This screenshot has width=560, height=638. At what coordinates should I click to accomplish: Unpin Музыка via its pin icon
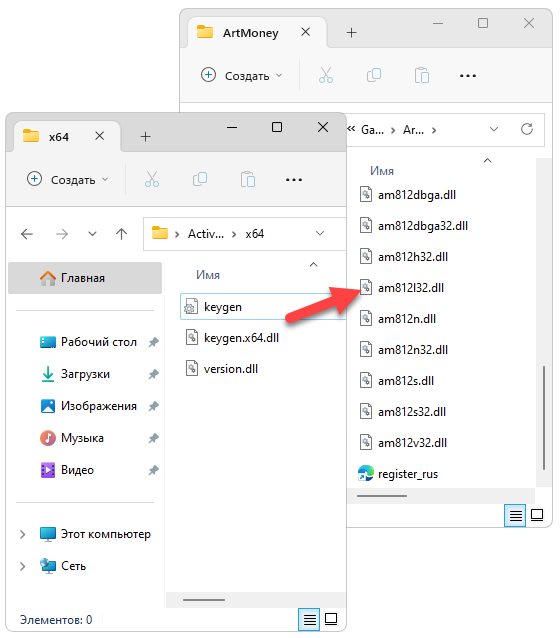[153, 438]
